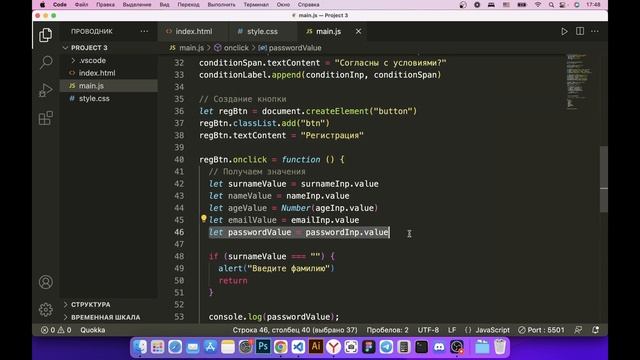Image resolution: width=640 pixels, height=360 pixels.
Task: Open the Manage gear in activity bar
Action: tap(46, 309)
